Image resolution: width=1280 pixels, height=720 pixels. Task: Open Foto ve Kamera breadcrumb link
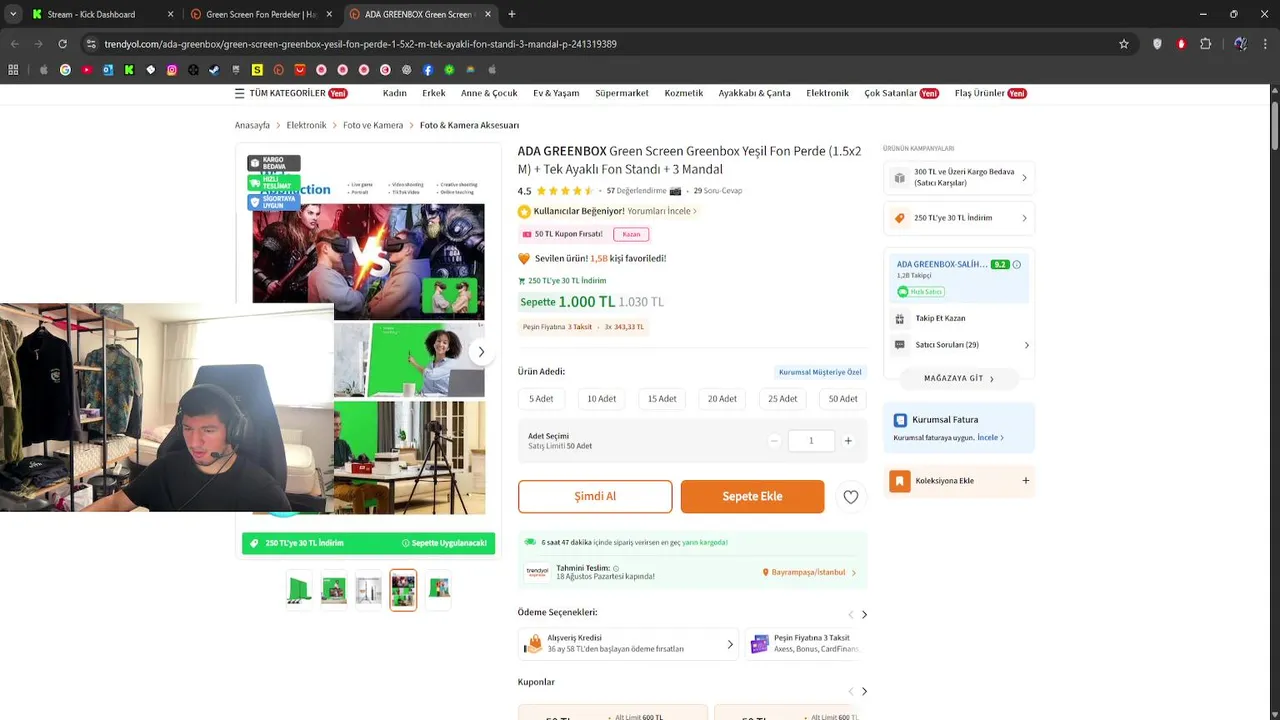tap(373, 125)
